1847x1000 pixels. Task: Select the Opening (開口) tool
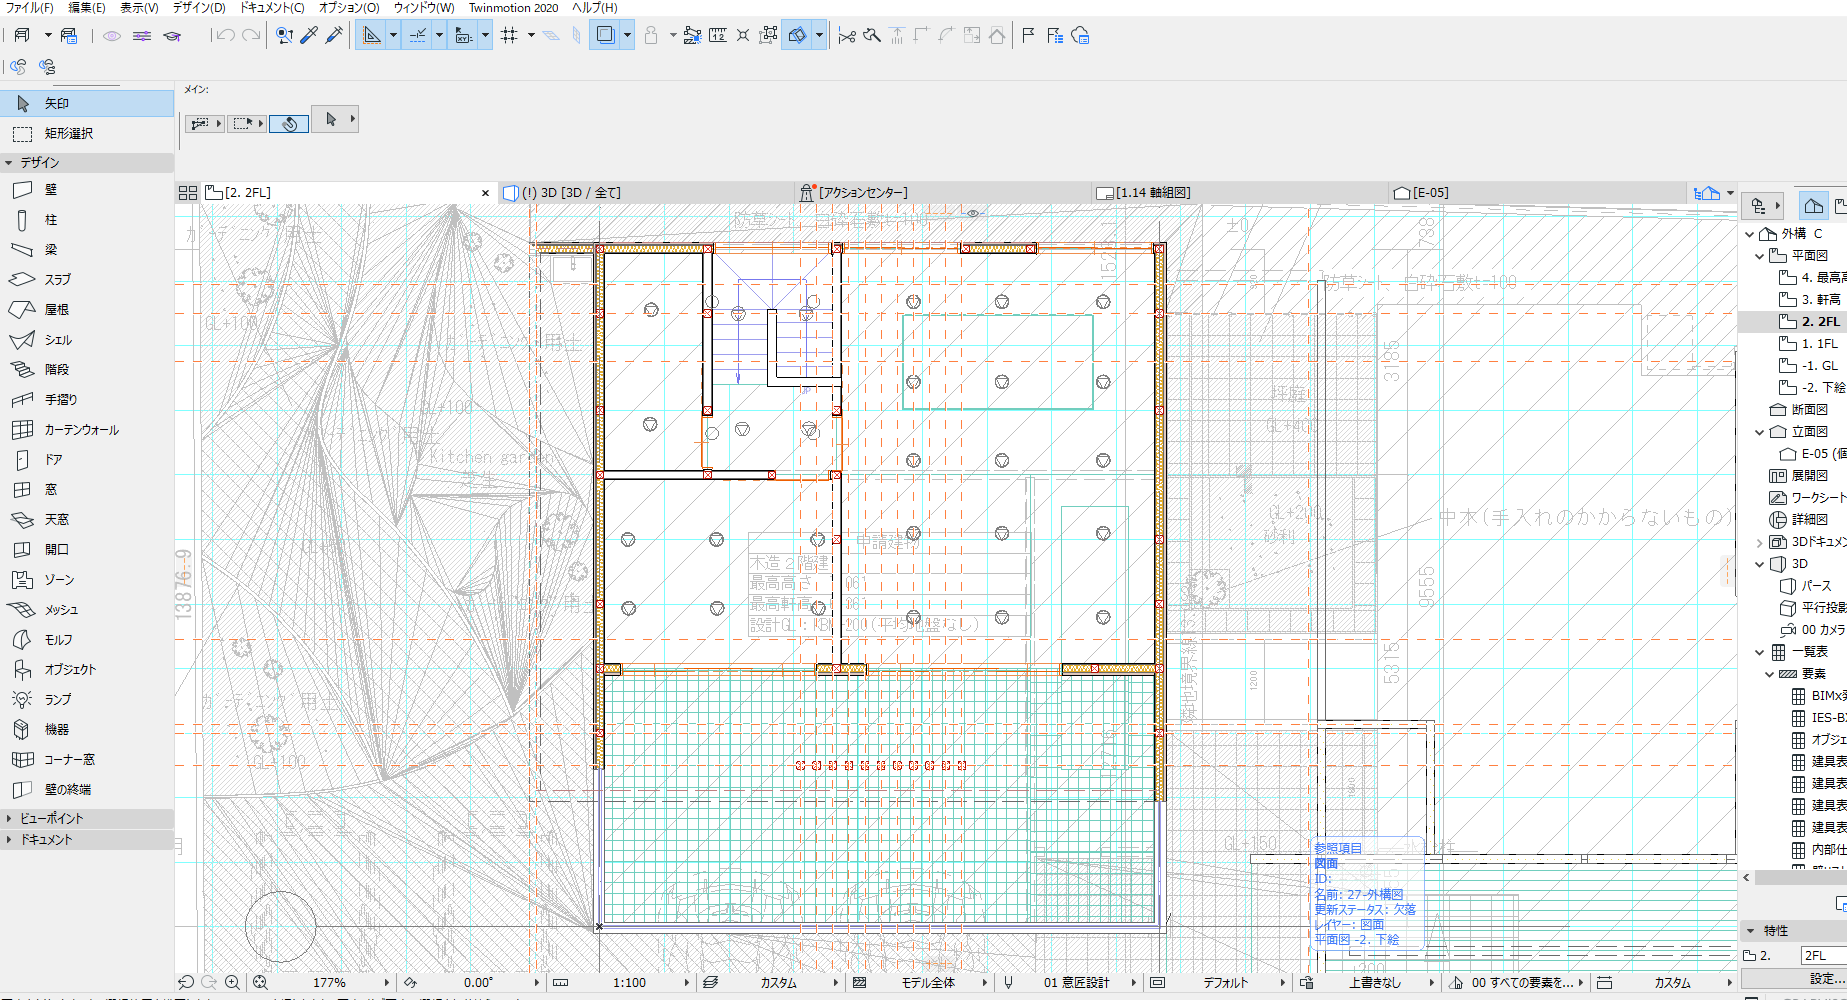(x=87, y=550)
